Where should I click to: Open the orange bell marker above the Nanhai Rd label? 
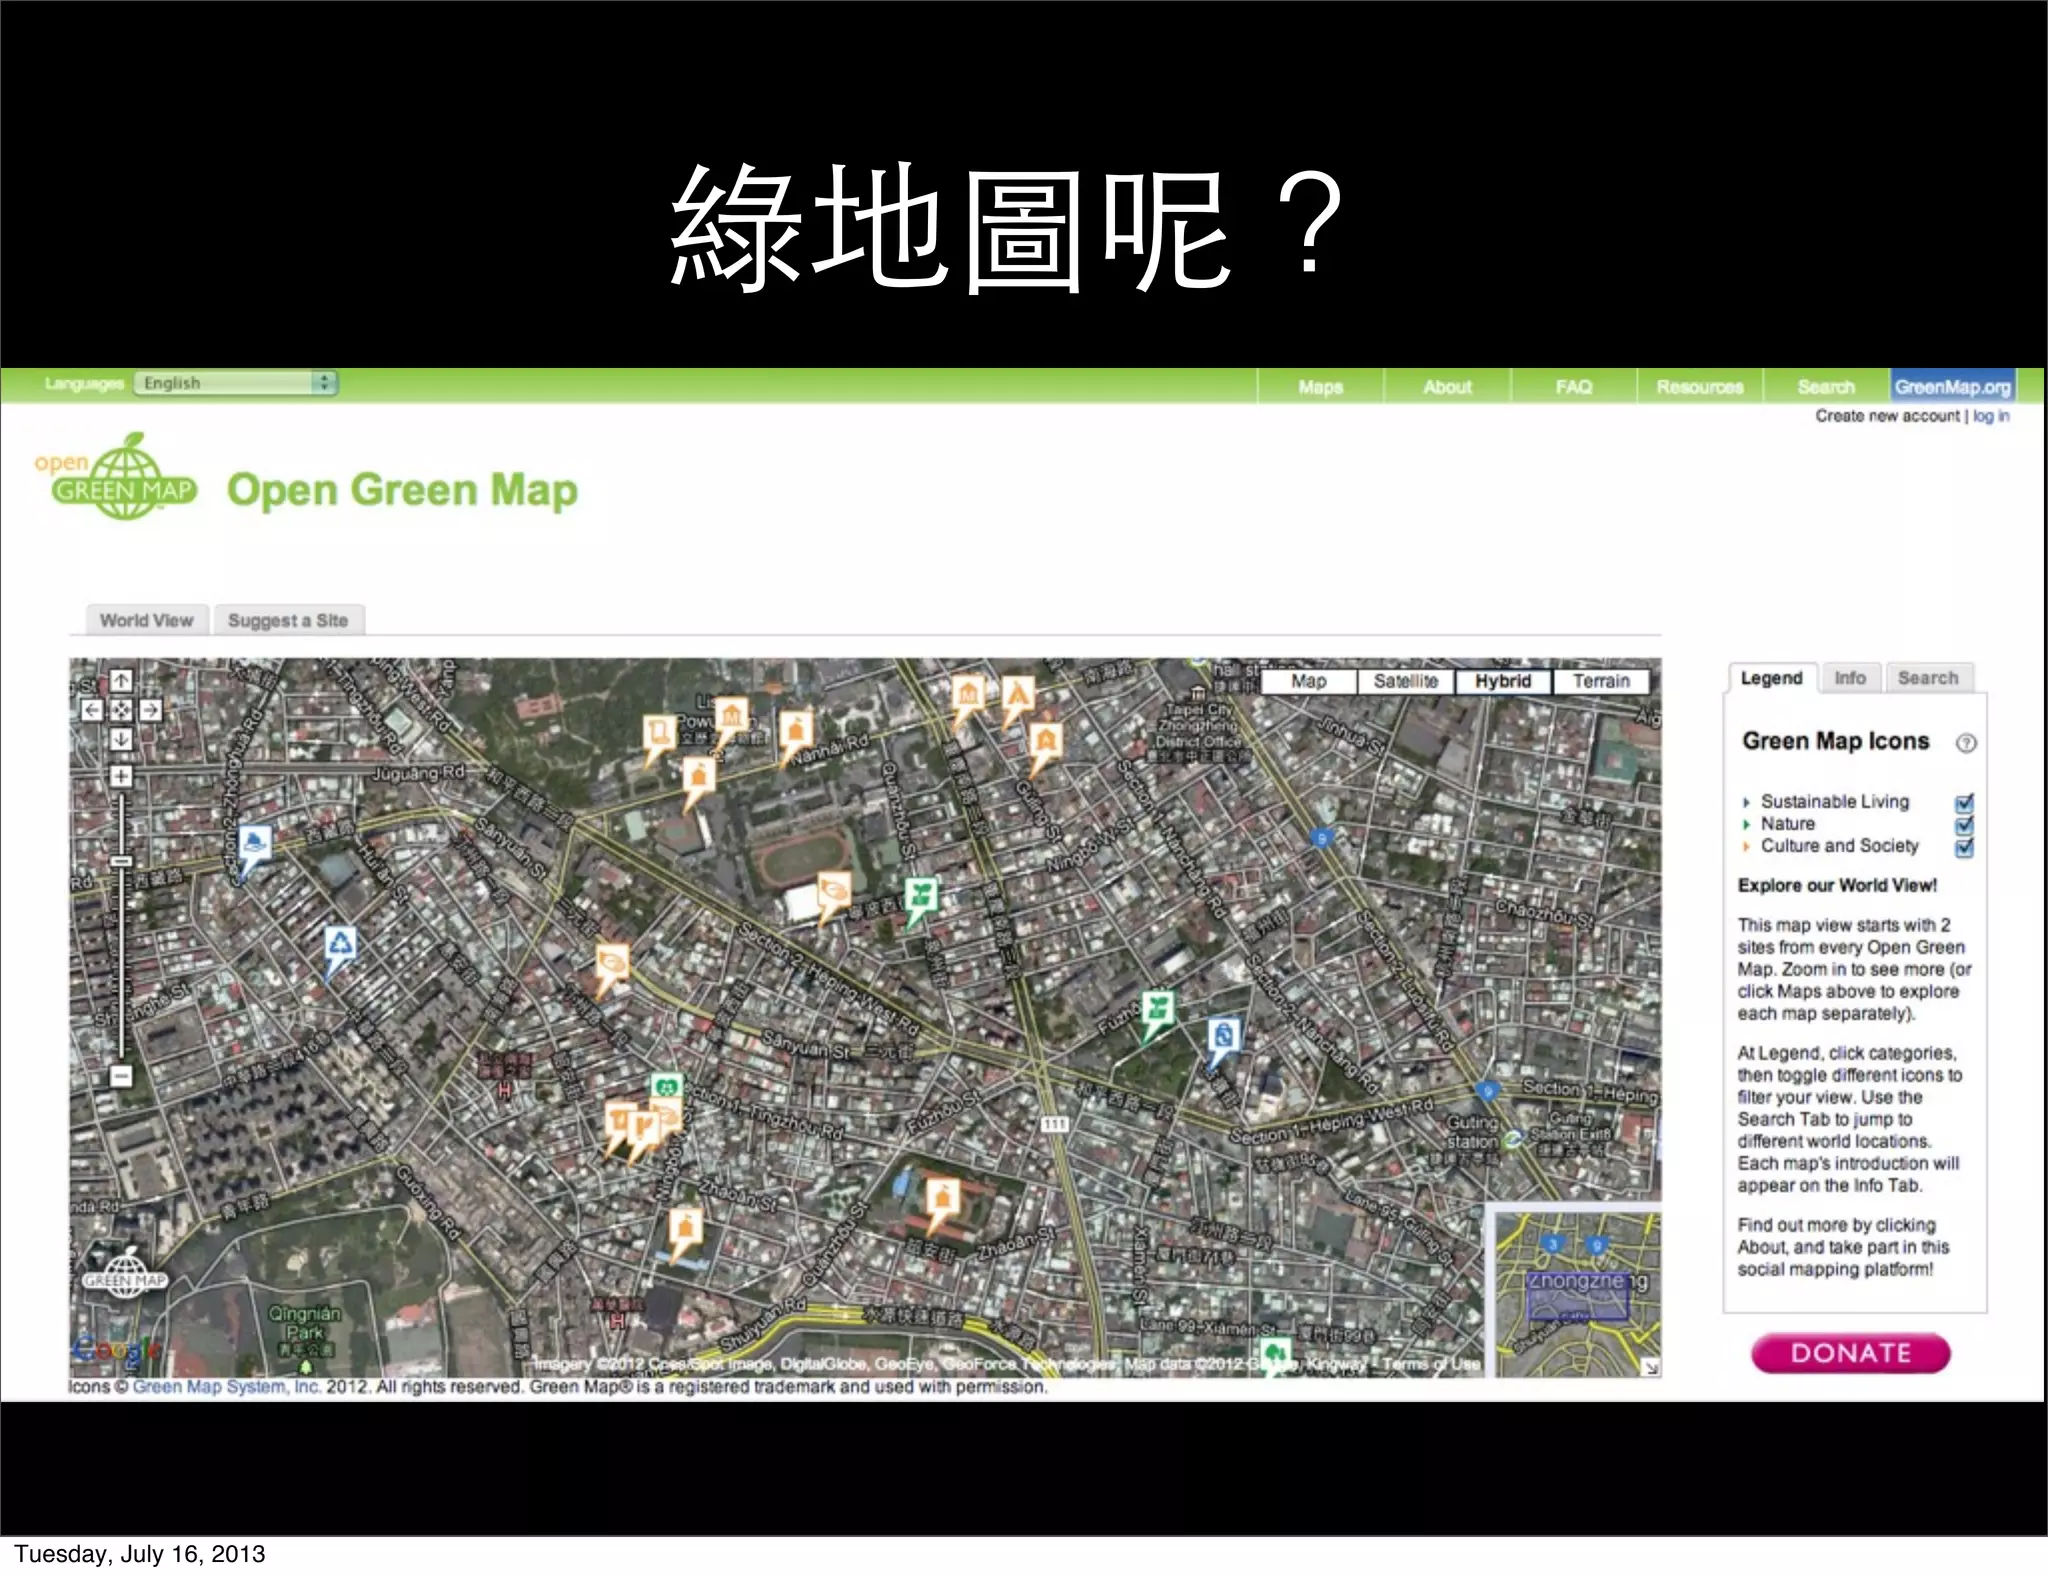[796, 730]
